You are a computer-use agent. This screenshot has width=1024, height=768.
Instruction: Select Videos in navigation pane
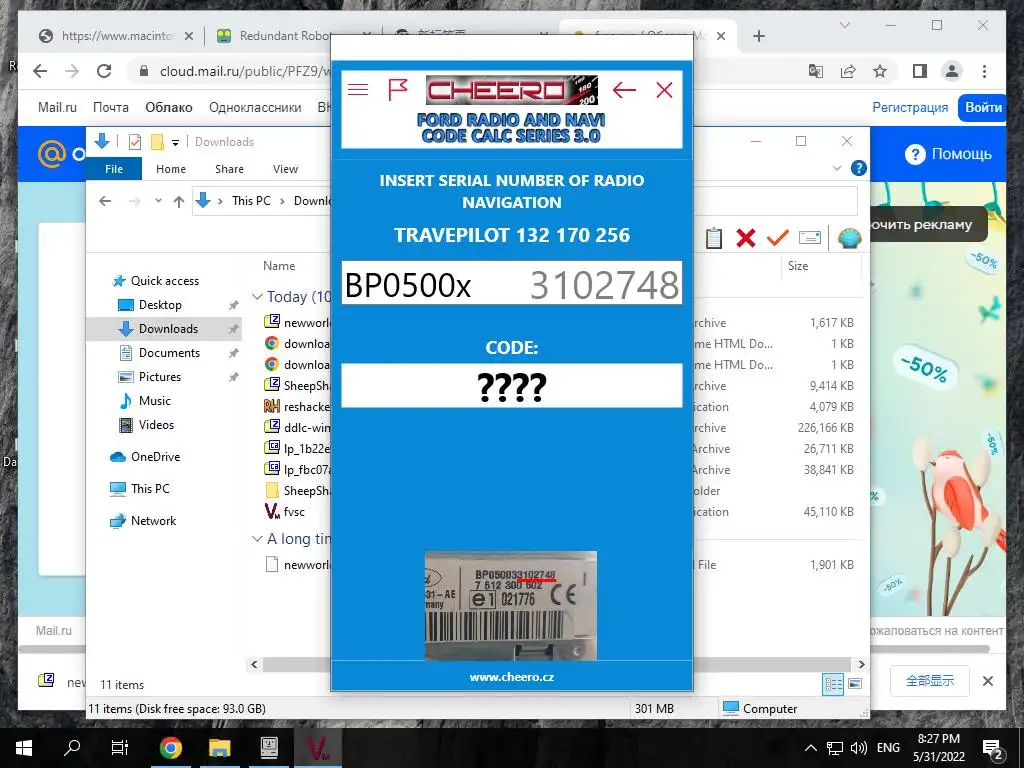(x=146, y=425)
